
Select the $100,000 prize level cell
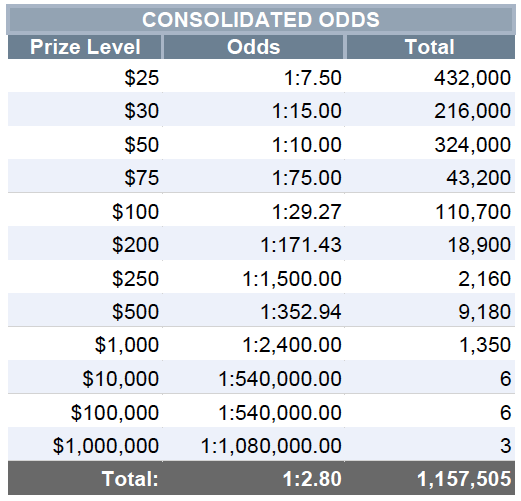pos(85,411)
